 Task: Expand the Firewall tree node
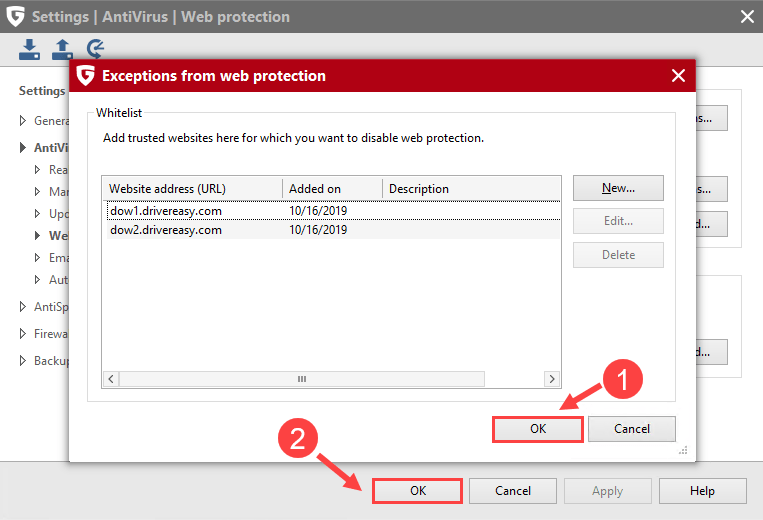pyautogui.click(x=24, y=334)
